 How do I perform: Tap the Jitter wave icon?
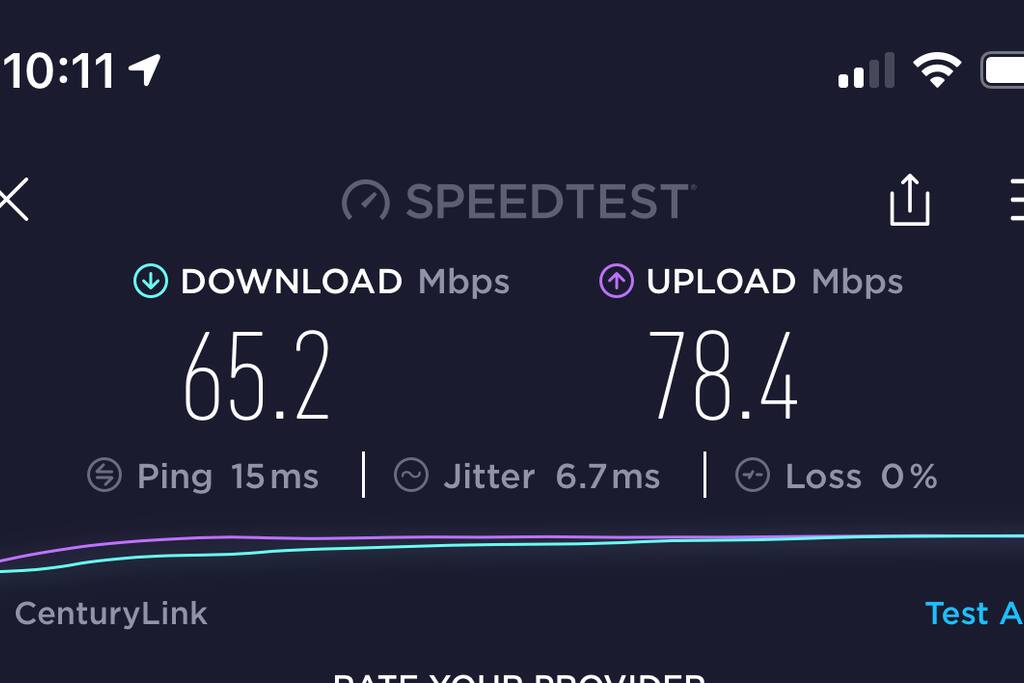(411, 475)
